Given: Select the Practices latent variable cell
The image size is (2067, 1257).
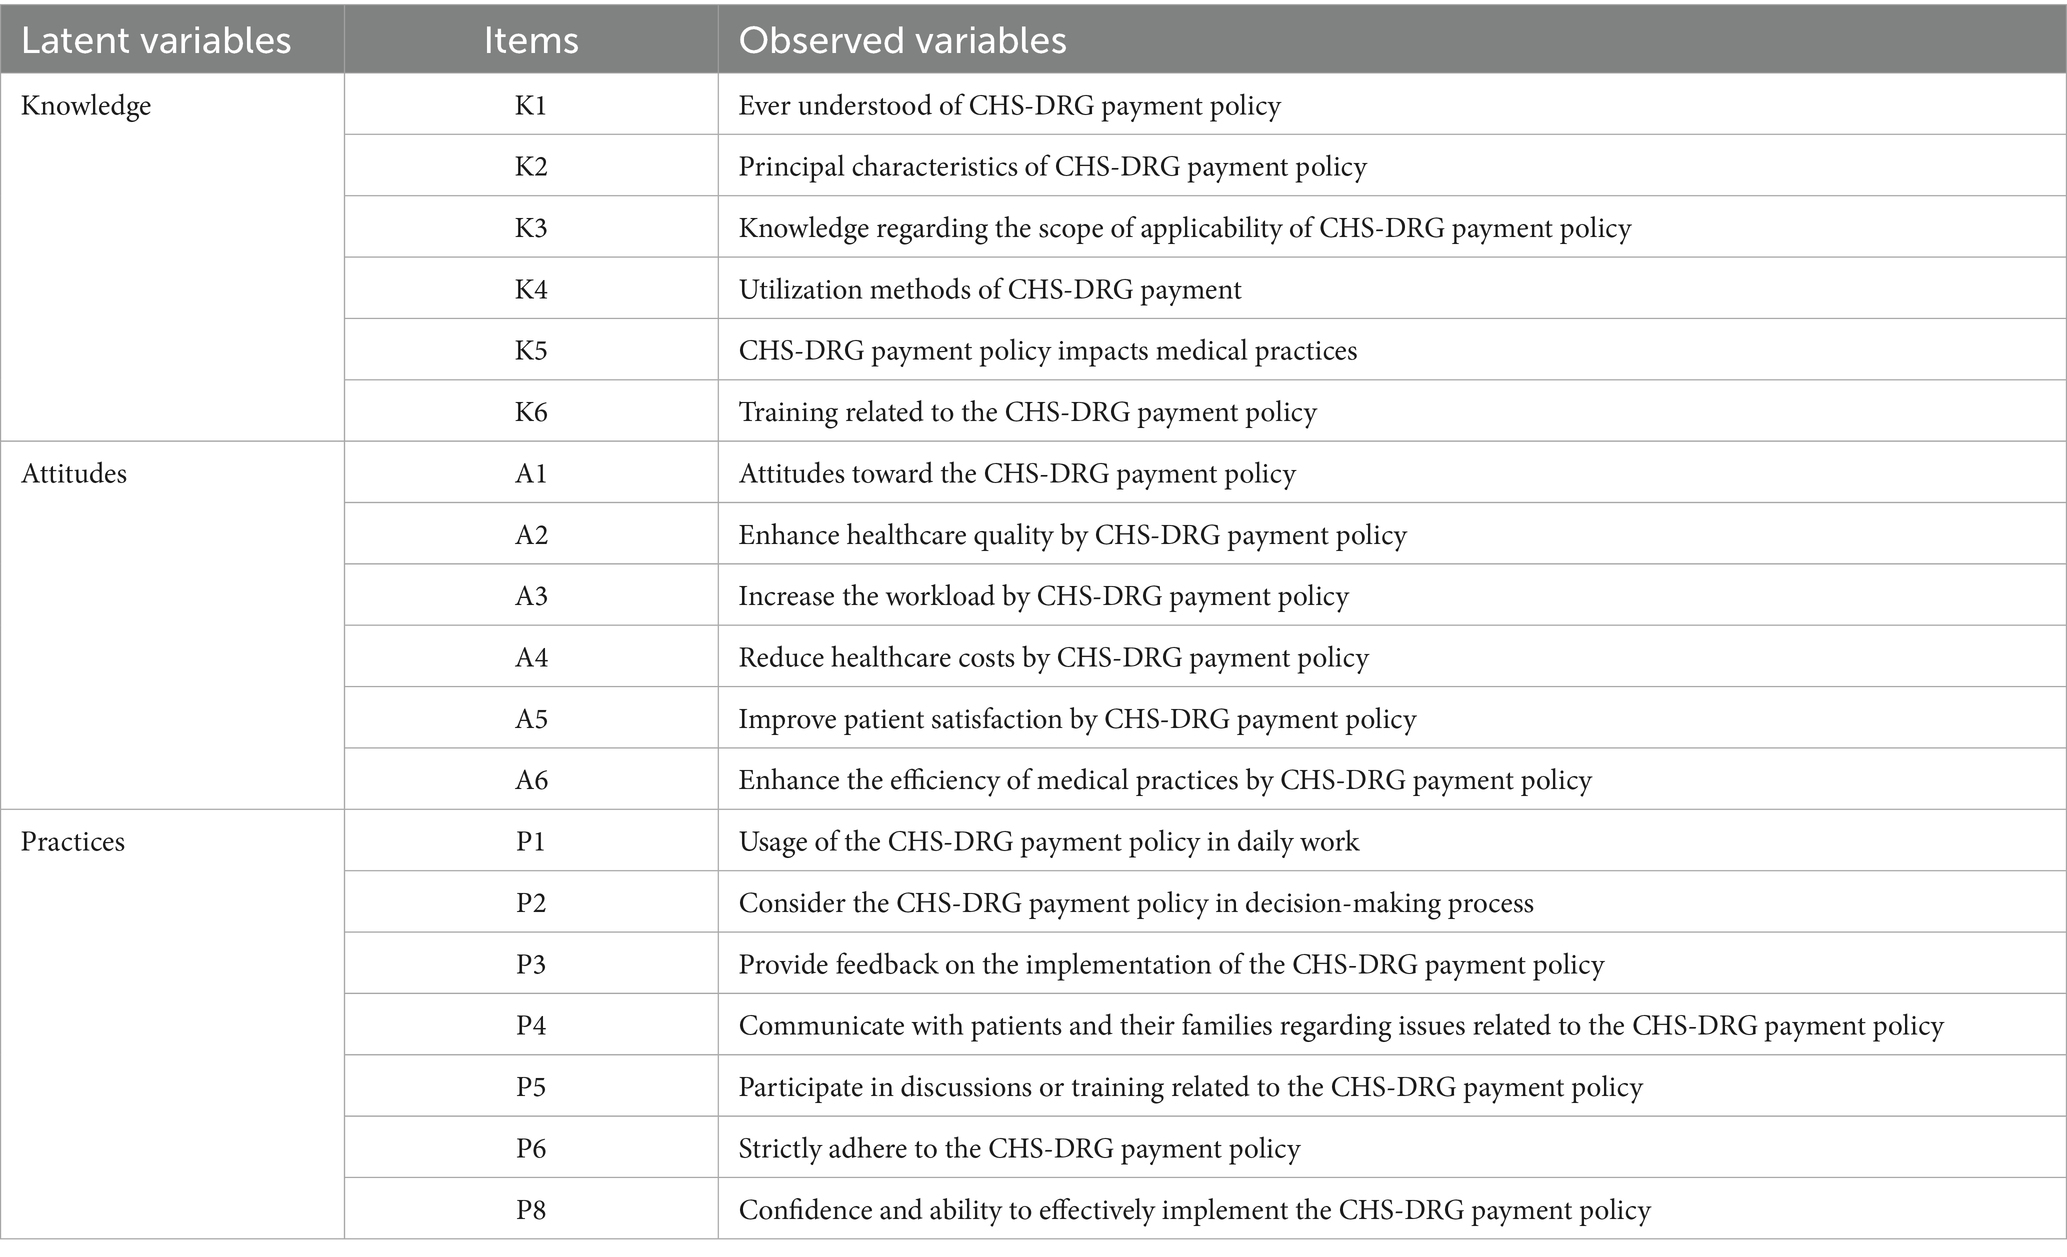Looking at the screenshot, I should [73, 842].
